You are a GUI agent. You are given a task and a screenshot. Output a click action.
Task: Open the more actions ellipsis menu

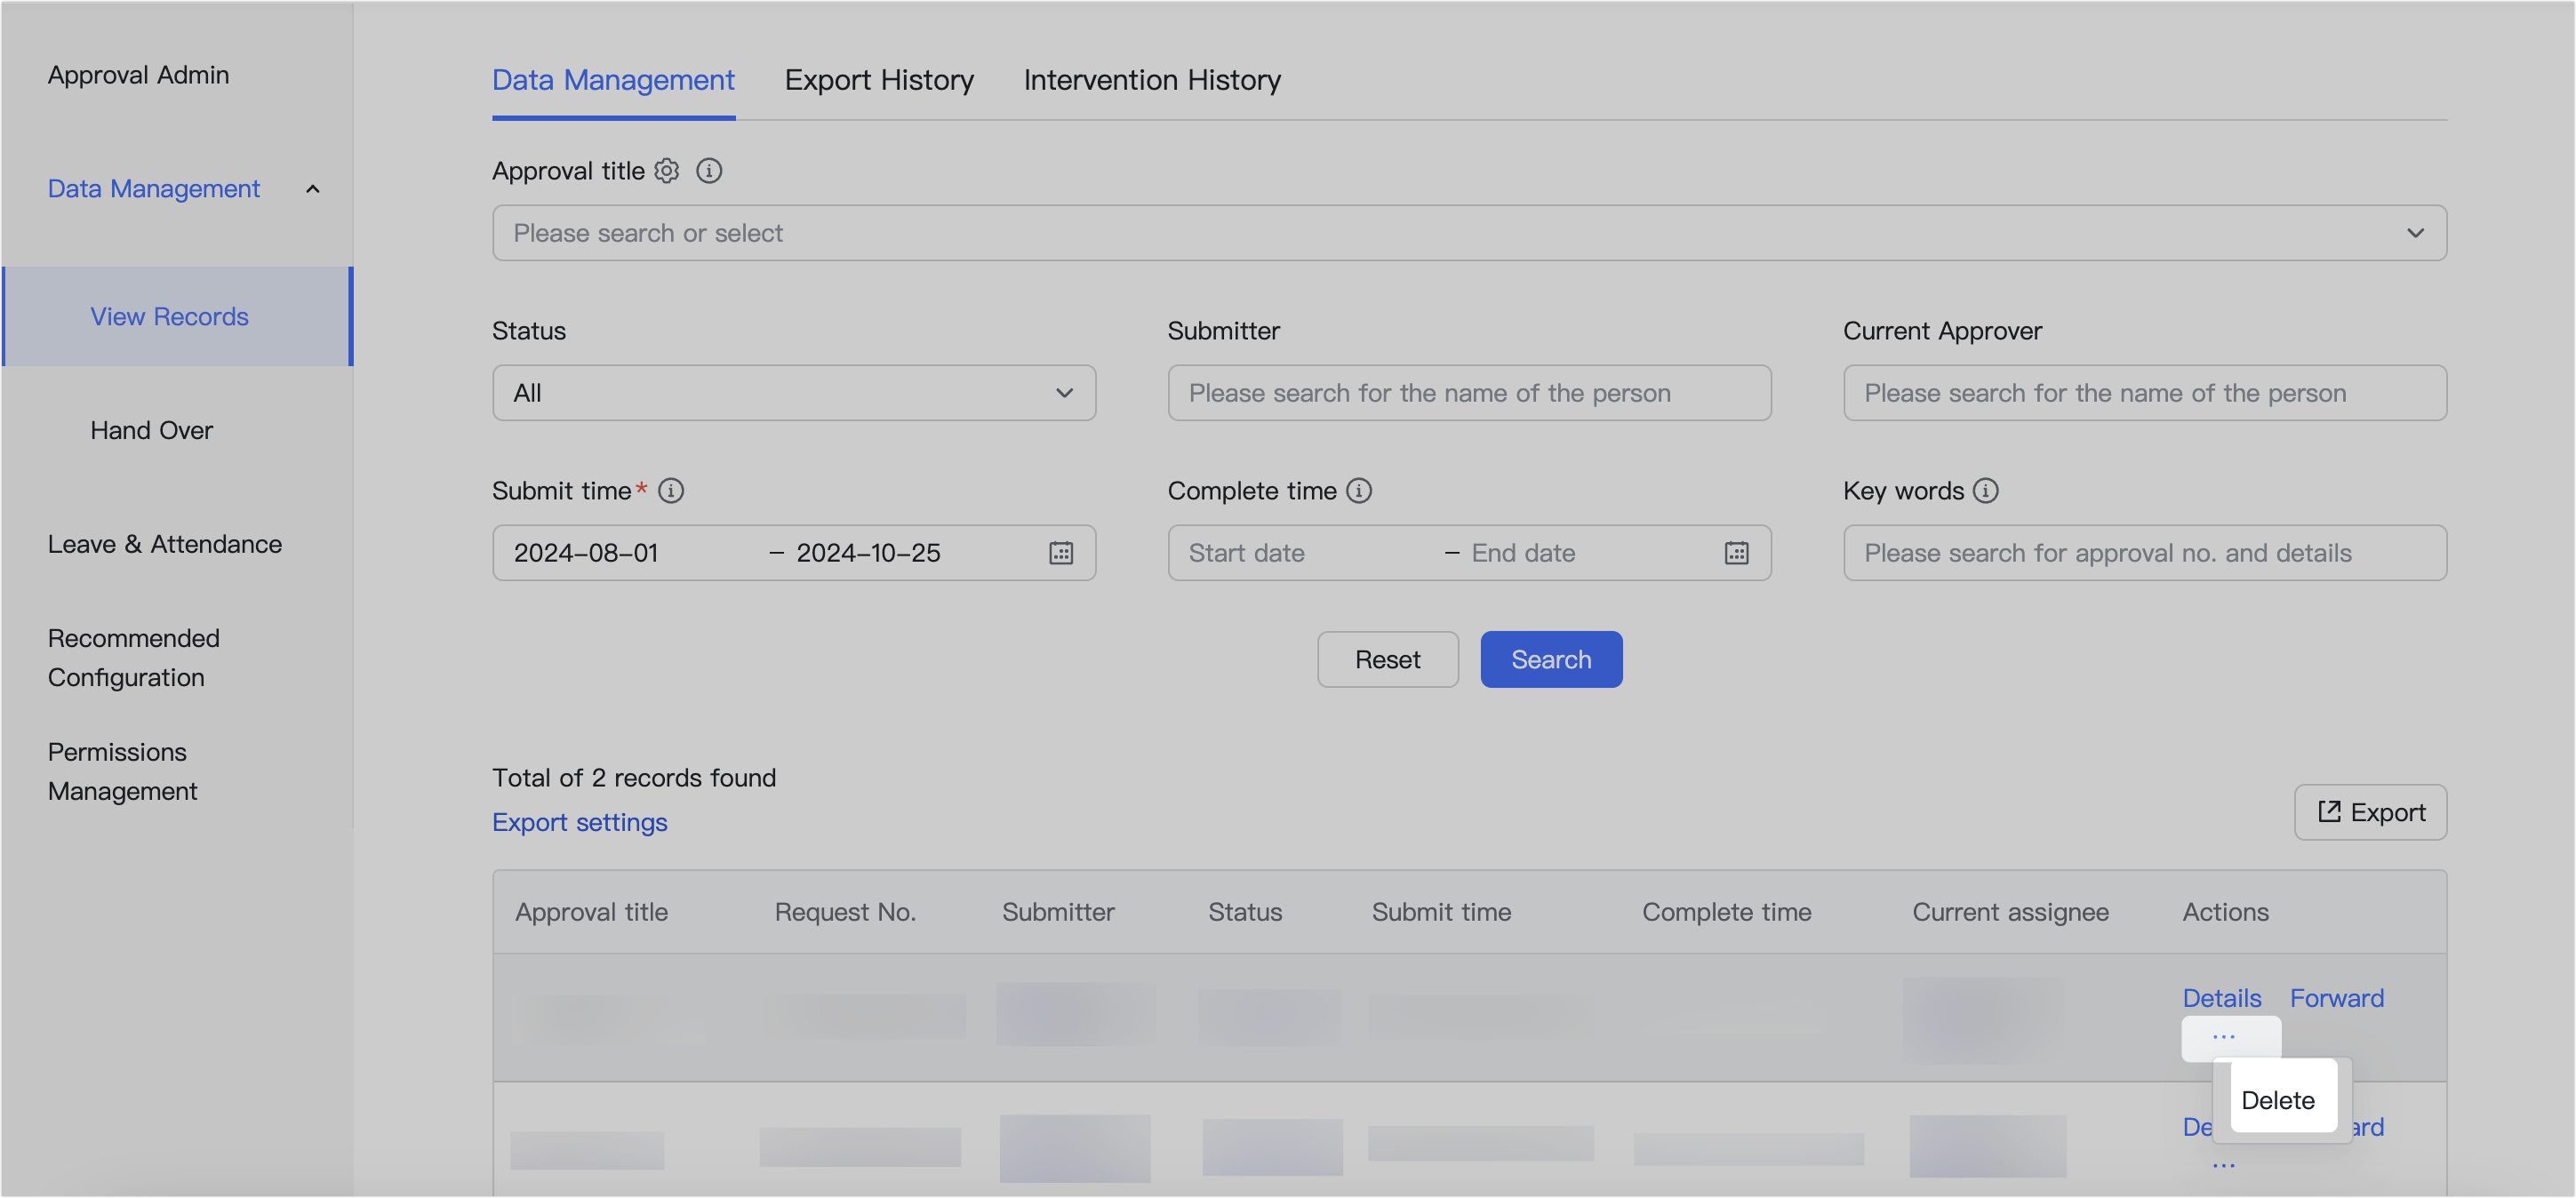point(2224,1038)
